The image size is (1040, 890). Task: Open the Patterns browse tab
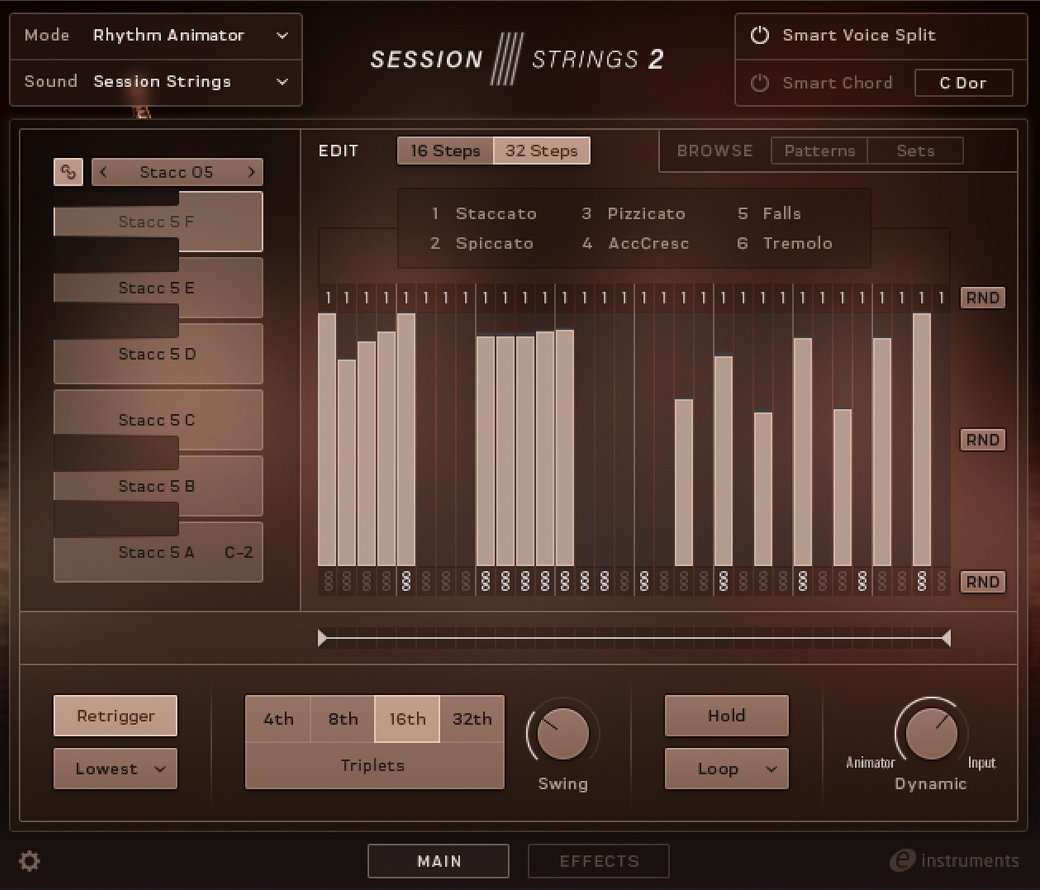[819, 151]
